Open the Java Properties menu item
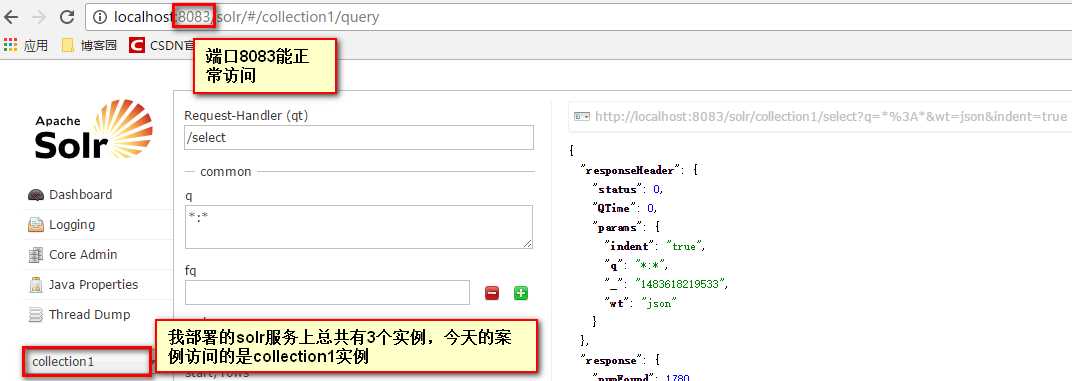This screenshot has width=1072, height=381. point(93,285)
